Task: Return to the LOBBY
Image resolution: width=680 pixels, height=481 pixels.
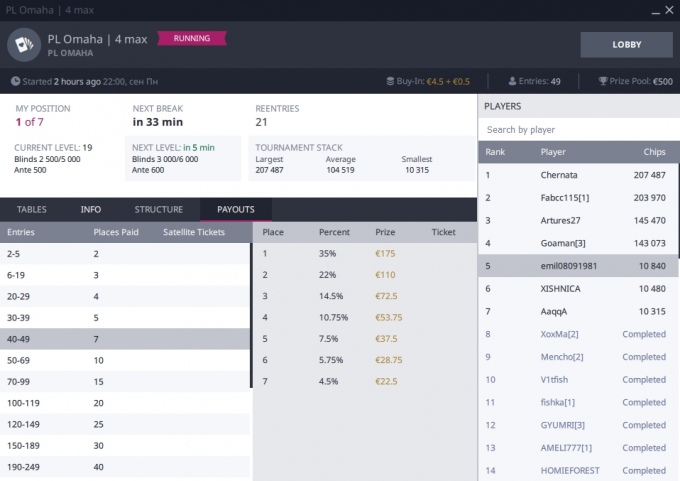Action: pos(627,44)
